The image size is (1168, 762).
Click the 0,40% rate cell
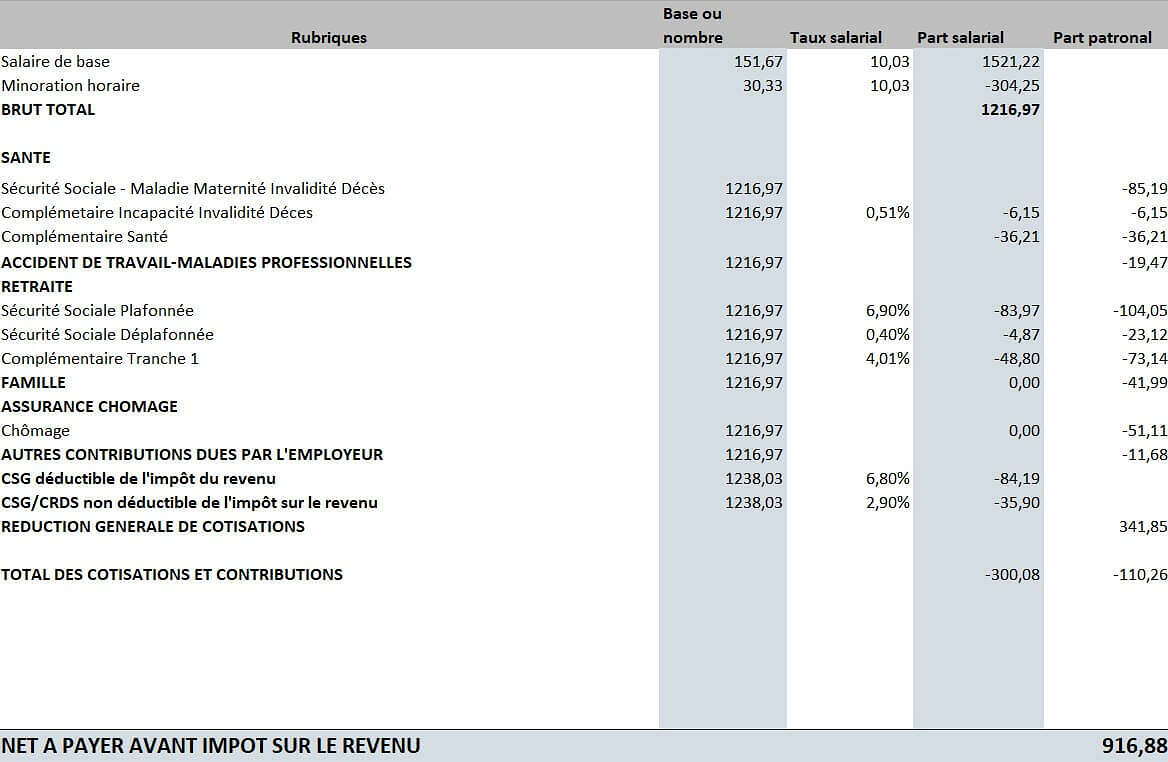887,334
